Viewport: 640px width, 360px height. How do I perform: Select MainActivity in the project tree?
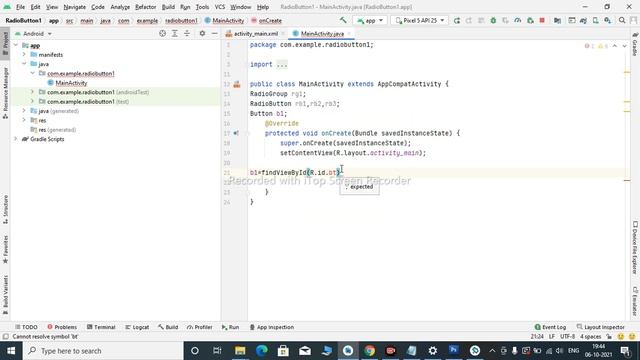pyautogui.click(x=71, y=83)
